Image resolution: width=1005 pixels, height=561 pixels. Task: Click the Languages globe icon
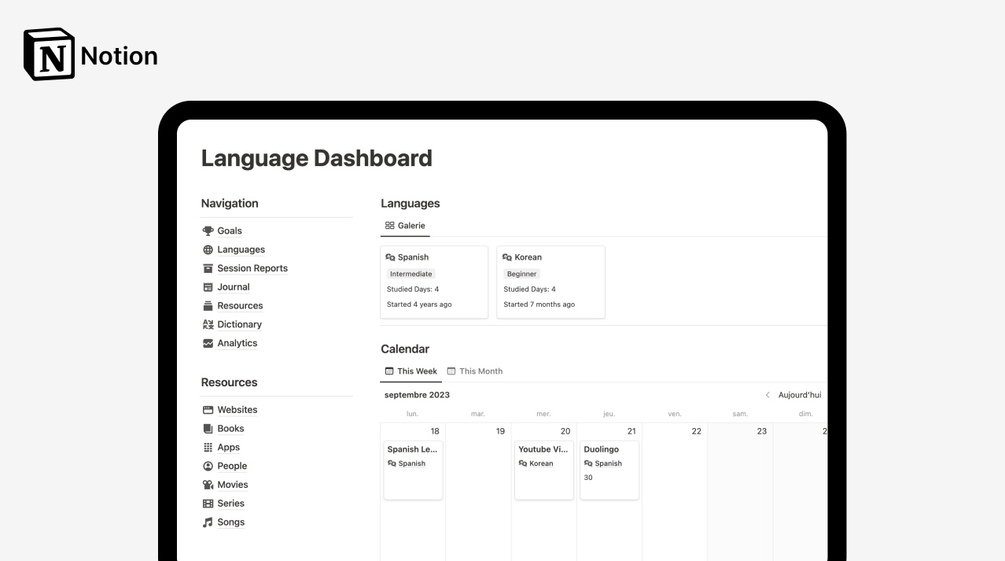208,249
